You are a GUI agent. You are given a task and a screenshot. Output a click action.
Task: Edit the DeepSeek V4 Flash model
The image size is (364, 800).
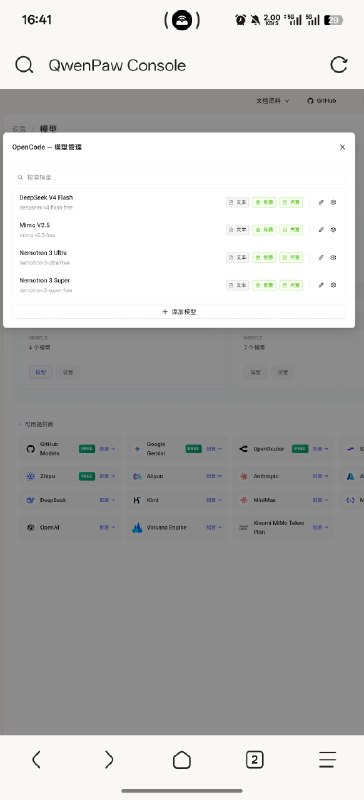321,203
